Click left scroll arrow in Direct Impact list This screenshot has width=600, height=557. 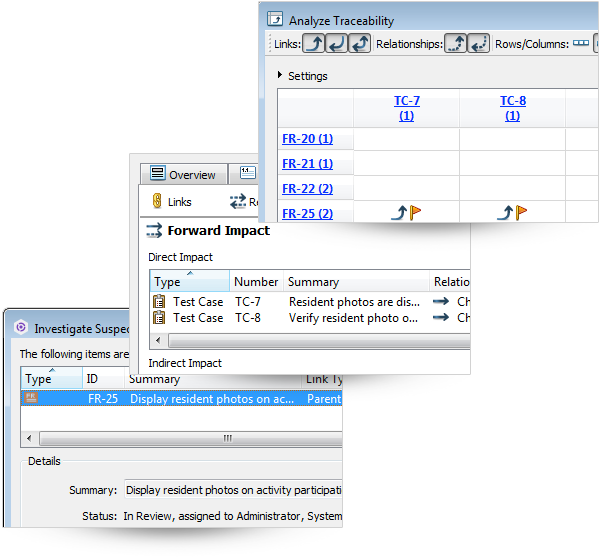click(158, 340)
